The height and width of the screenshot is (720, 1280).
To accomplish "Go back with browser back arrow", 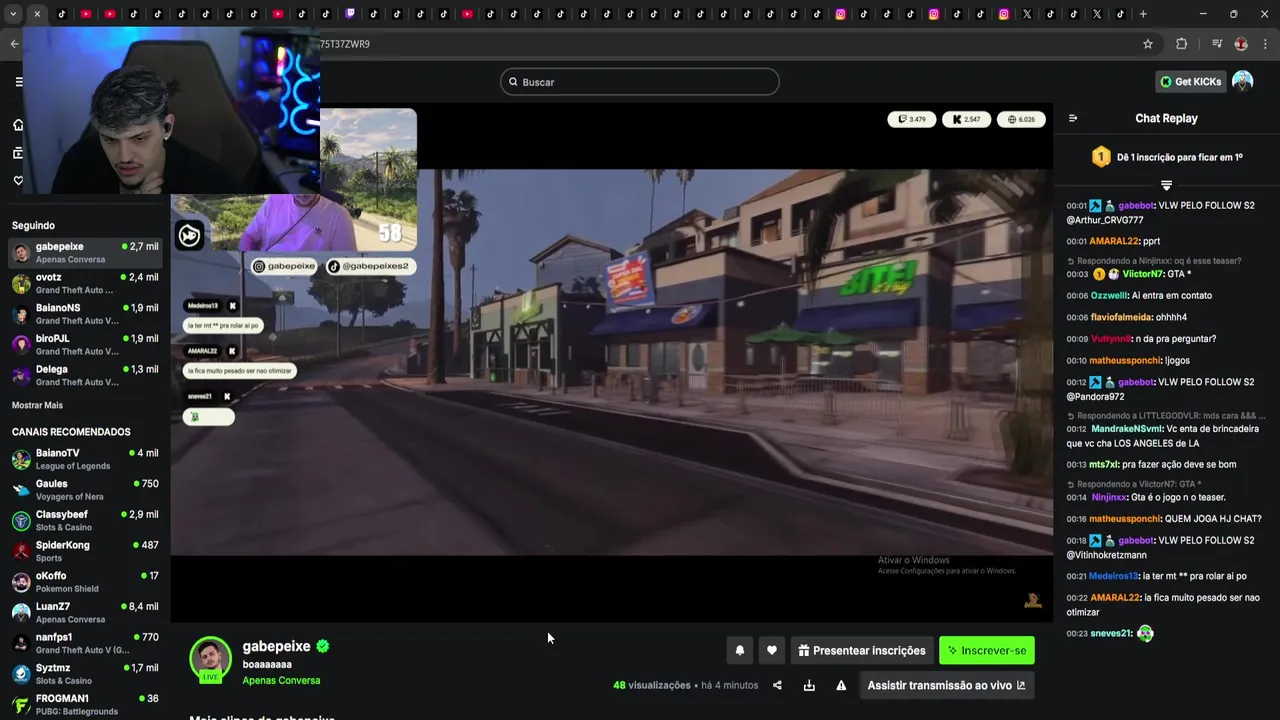I will (x=14, y=44).
